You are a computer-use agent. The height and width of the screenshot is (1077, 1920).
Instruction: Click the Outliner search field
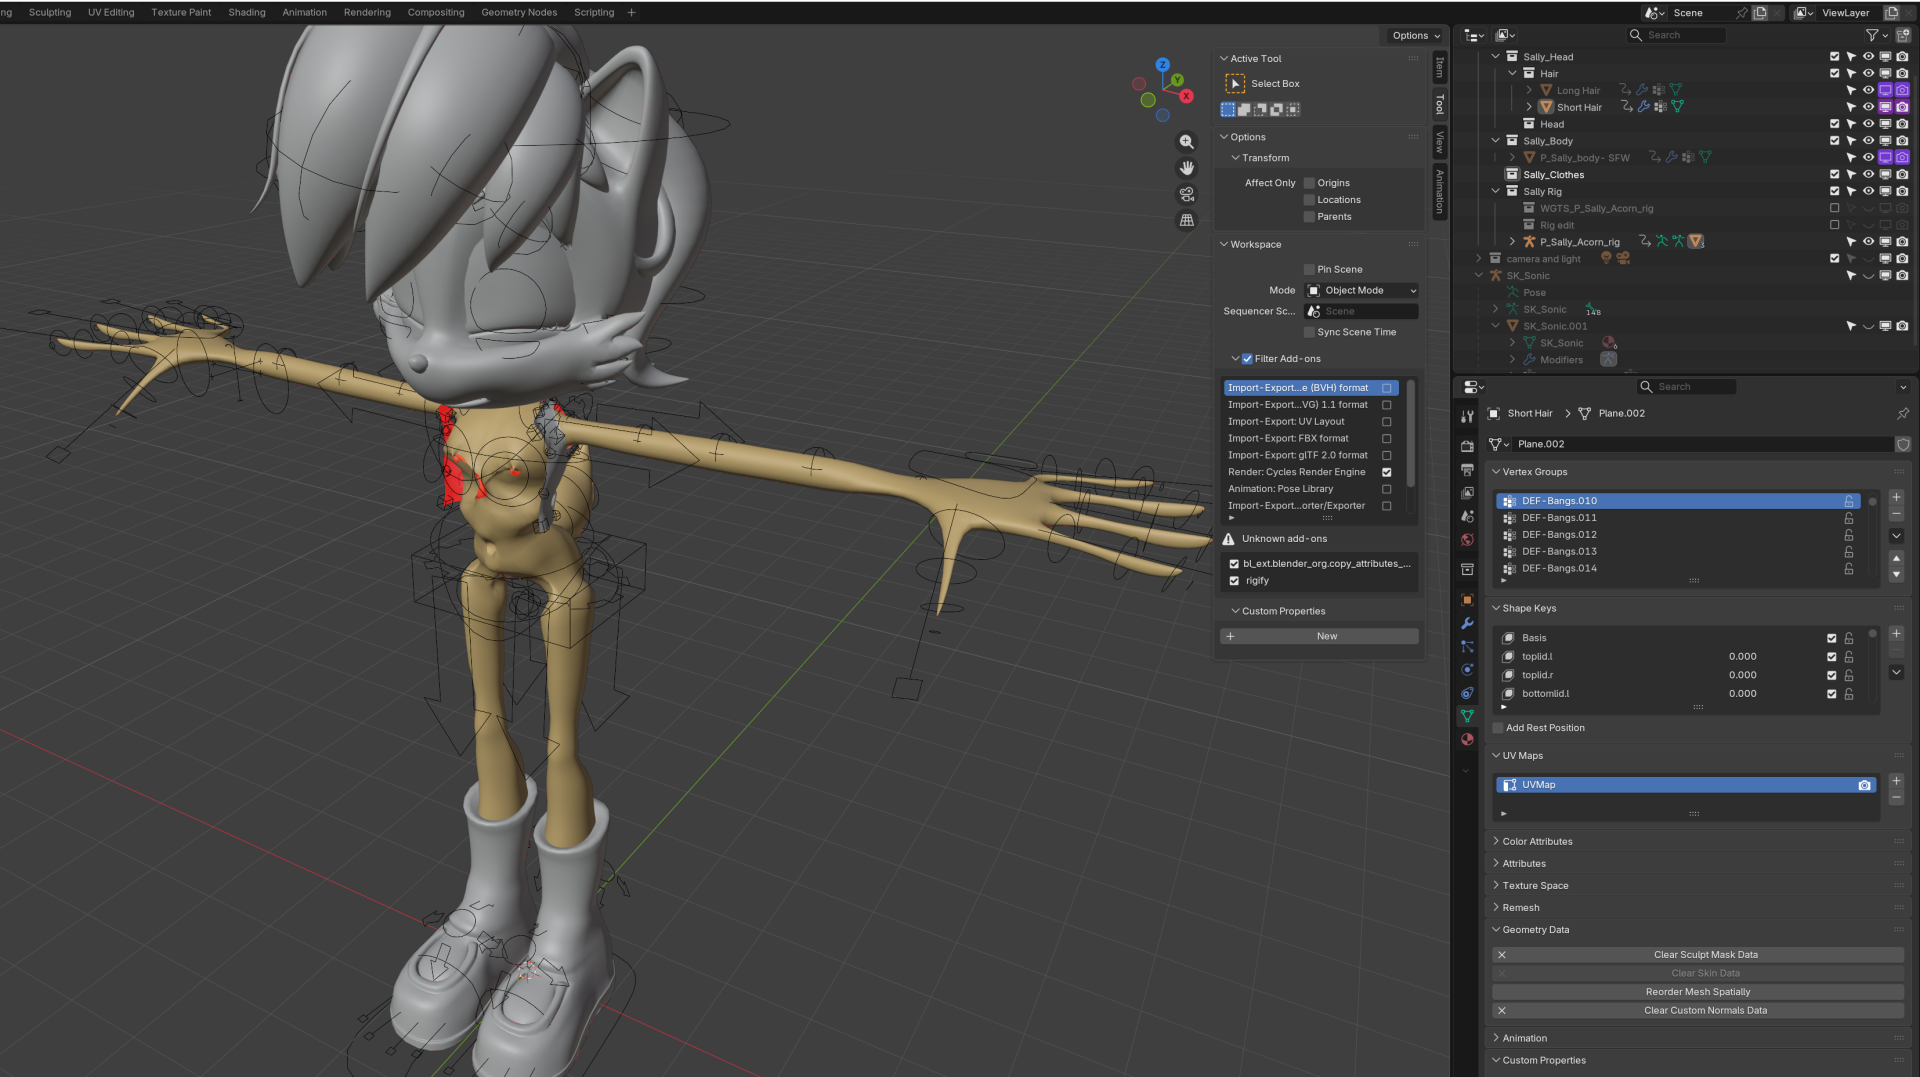pos(1677,35)
